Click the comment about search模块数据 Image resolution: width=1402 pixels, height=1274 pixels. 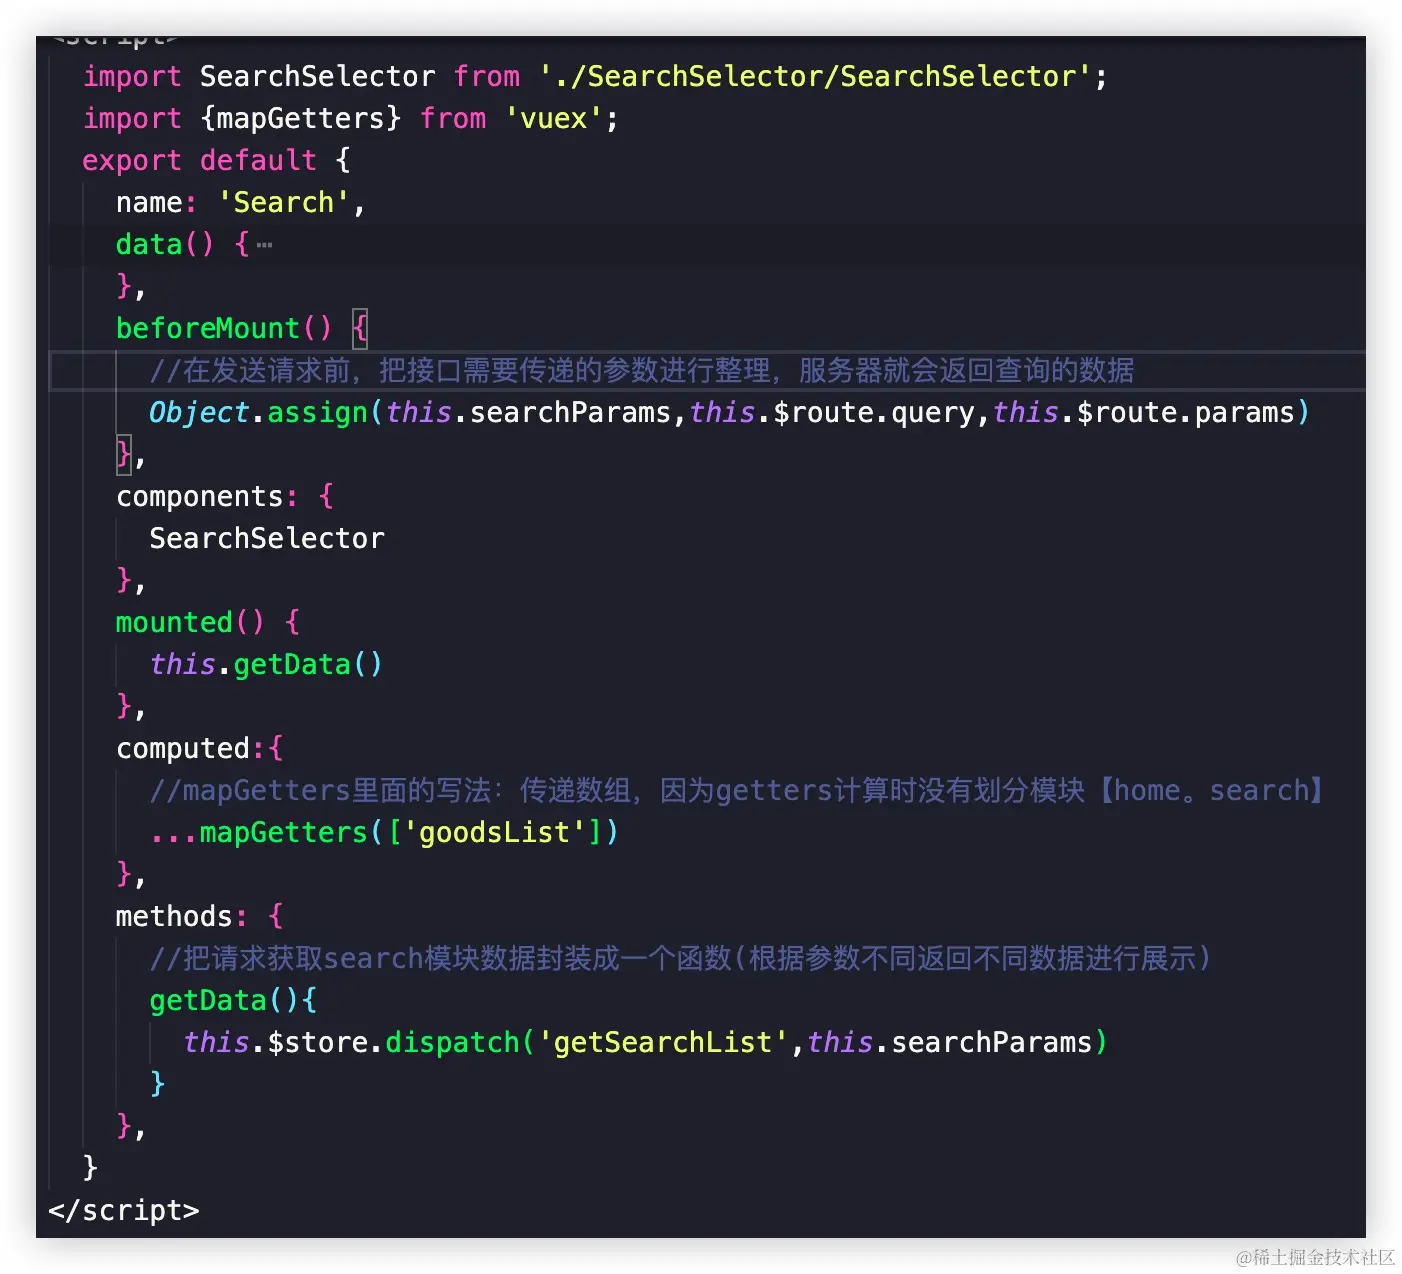tap(681, 958)
